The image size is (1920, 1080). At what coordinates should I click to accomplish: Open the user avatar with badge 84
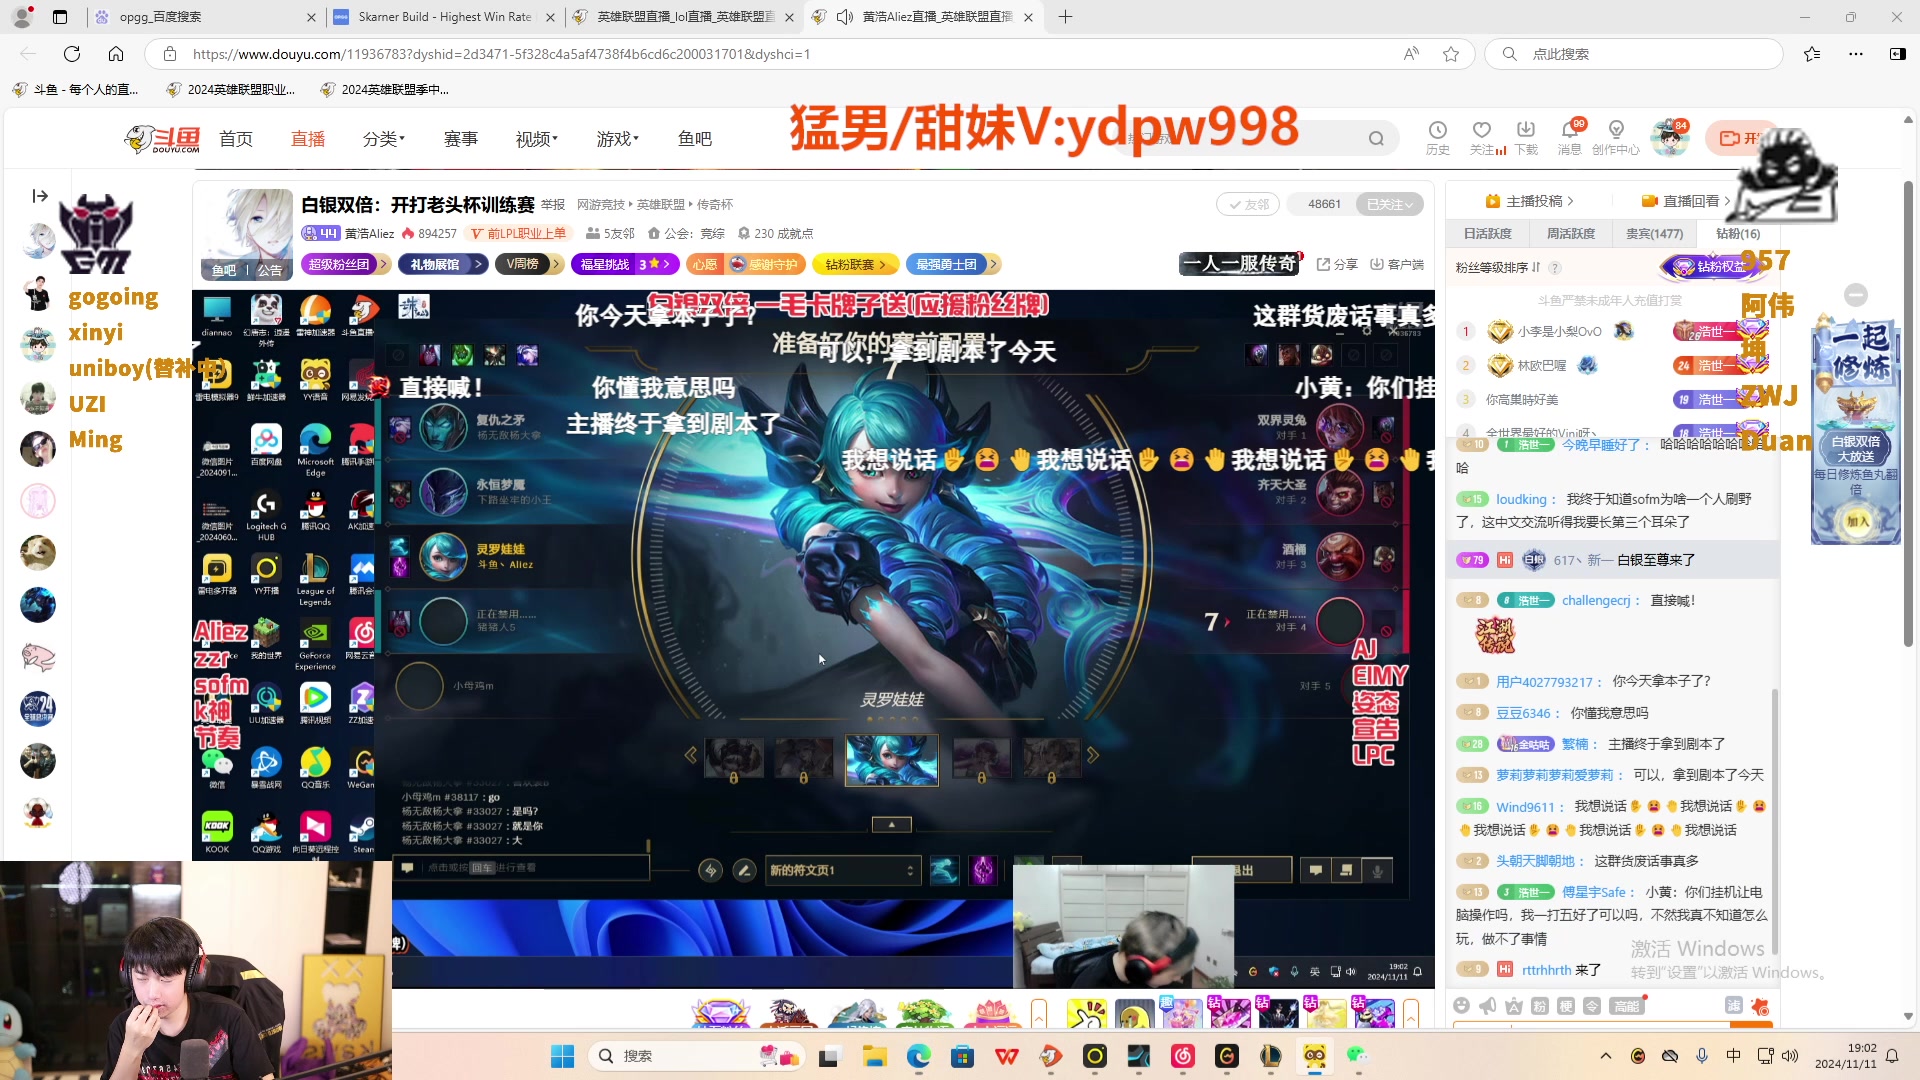1669,137
